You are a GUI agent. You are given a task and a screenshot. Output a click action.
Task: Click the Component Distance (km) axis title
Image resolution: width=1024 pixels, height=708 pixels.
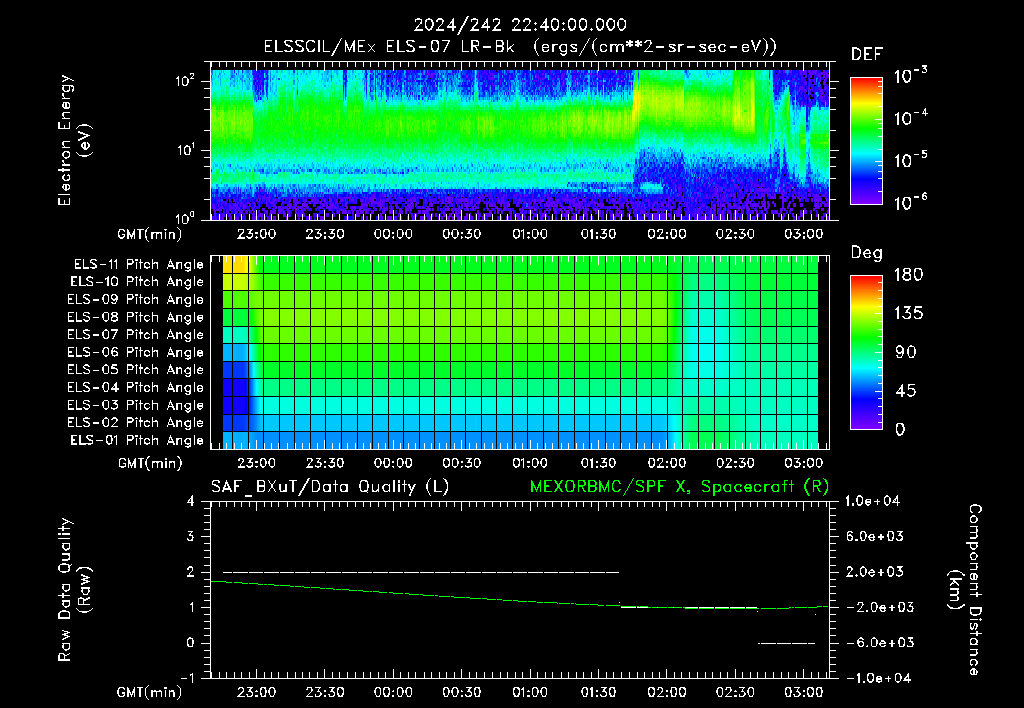coord(965,590)
